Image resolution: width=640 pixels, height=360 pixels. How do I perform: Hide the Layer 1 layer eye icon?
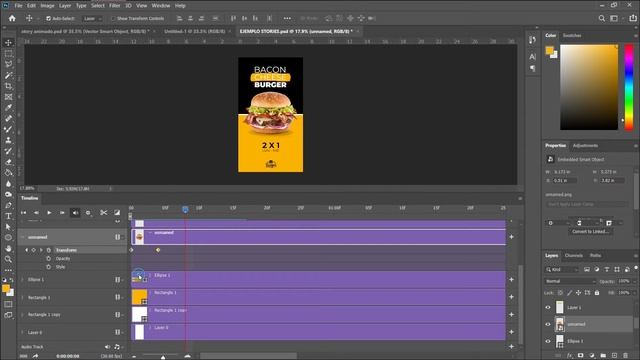(x=548, y=307)
